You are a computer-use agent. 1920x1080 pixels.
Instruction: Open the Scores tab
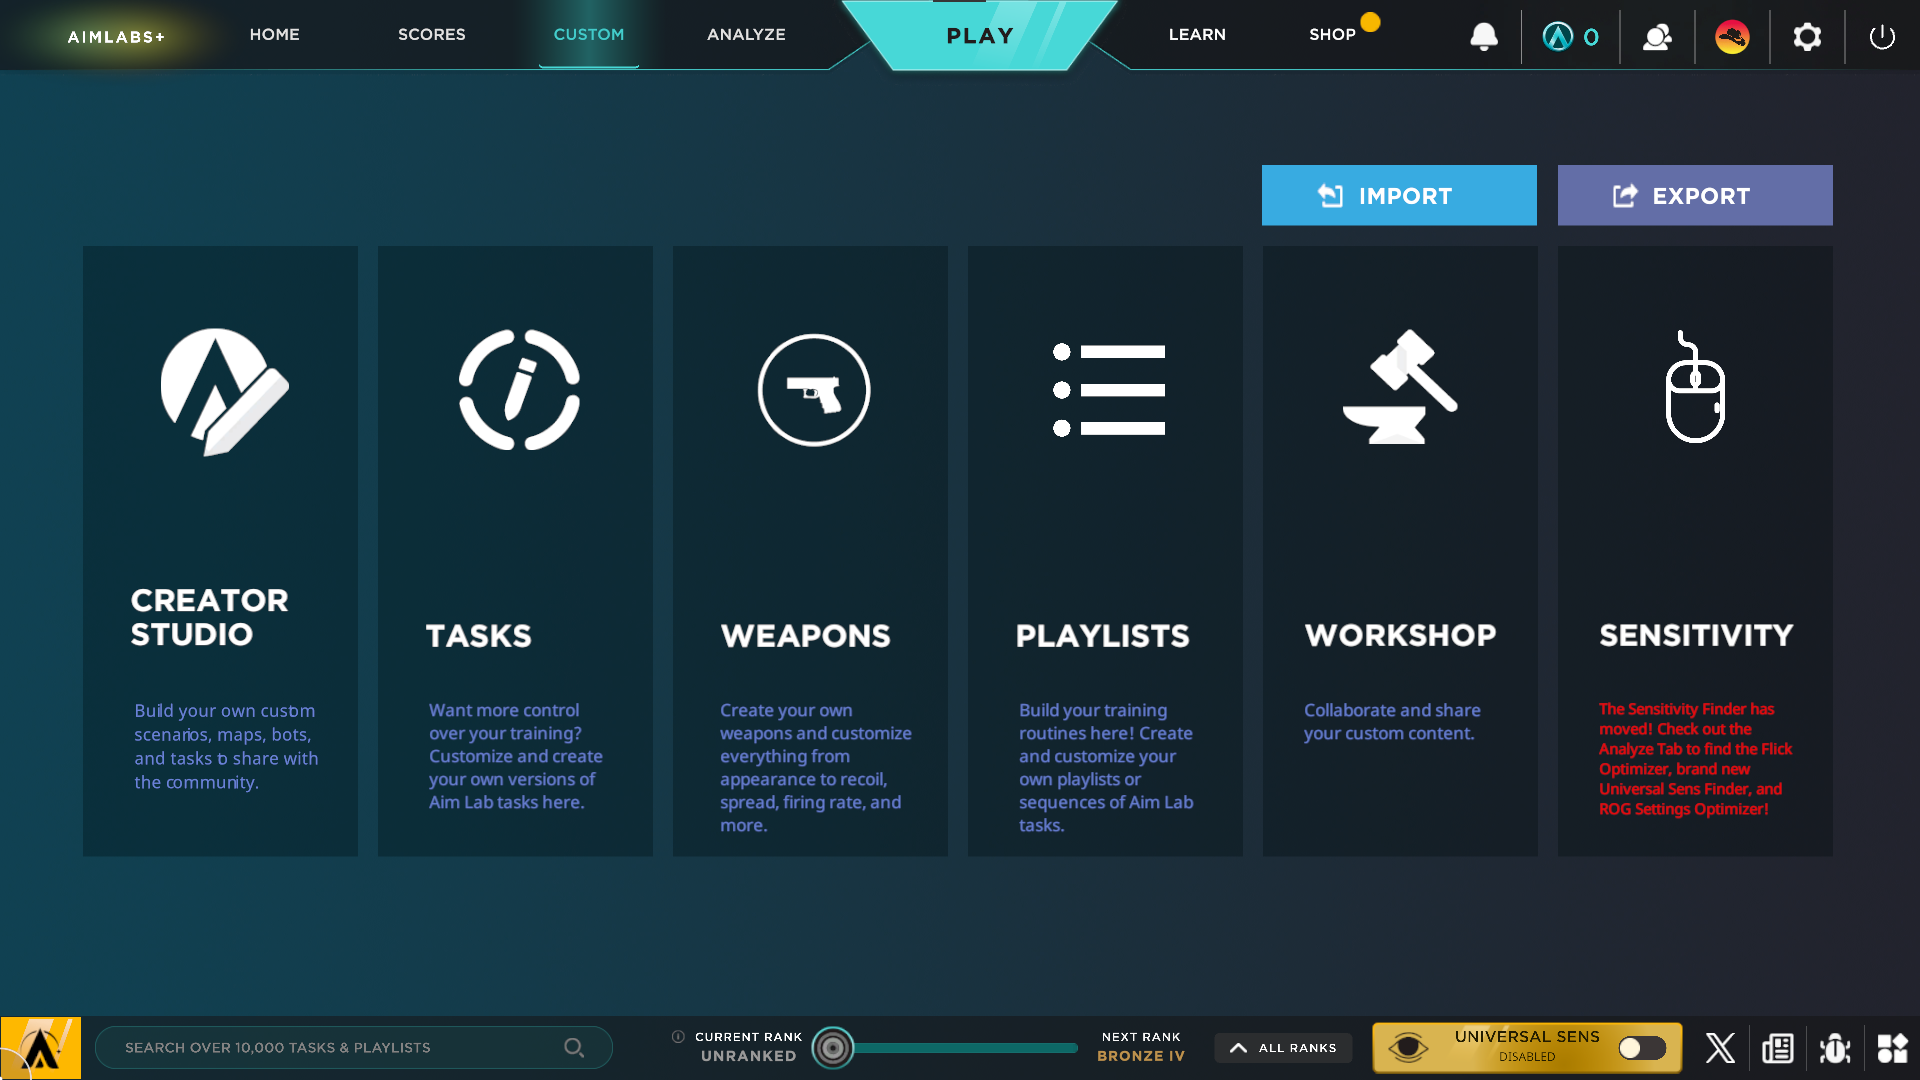click(431, 34)
